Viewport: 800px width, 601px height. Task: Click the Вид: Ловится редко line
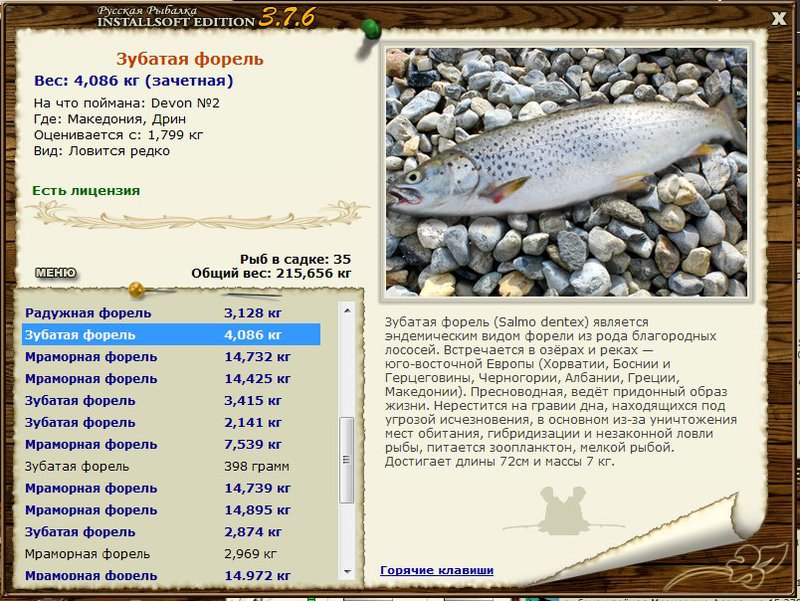pos(102,151)
